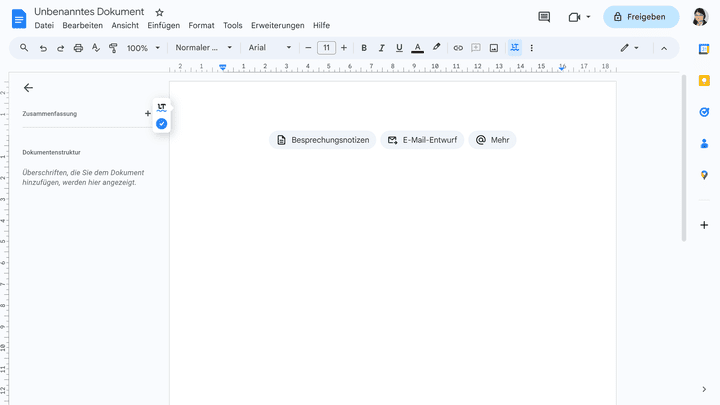Open the Einfügen menu
Viewport: 720px width, 405px height.
point(163,25)
